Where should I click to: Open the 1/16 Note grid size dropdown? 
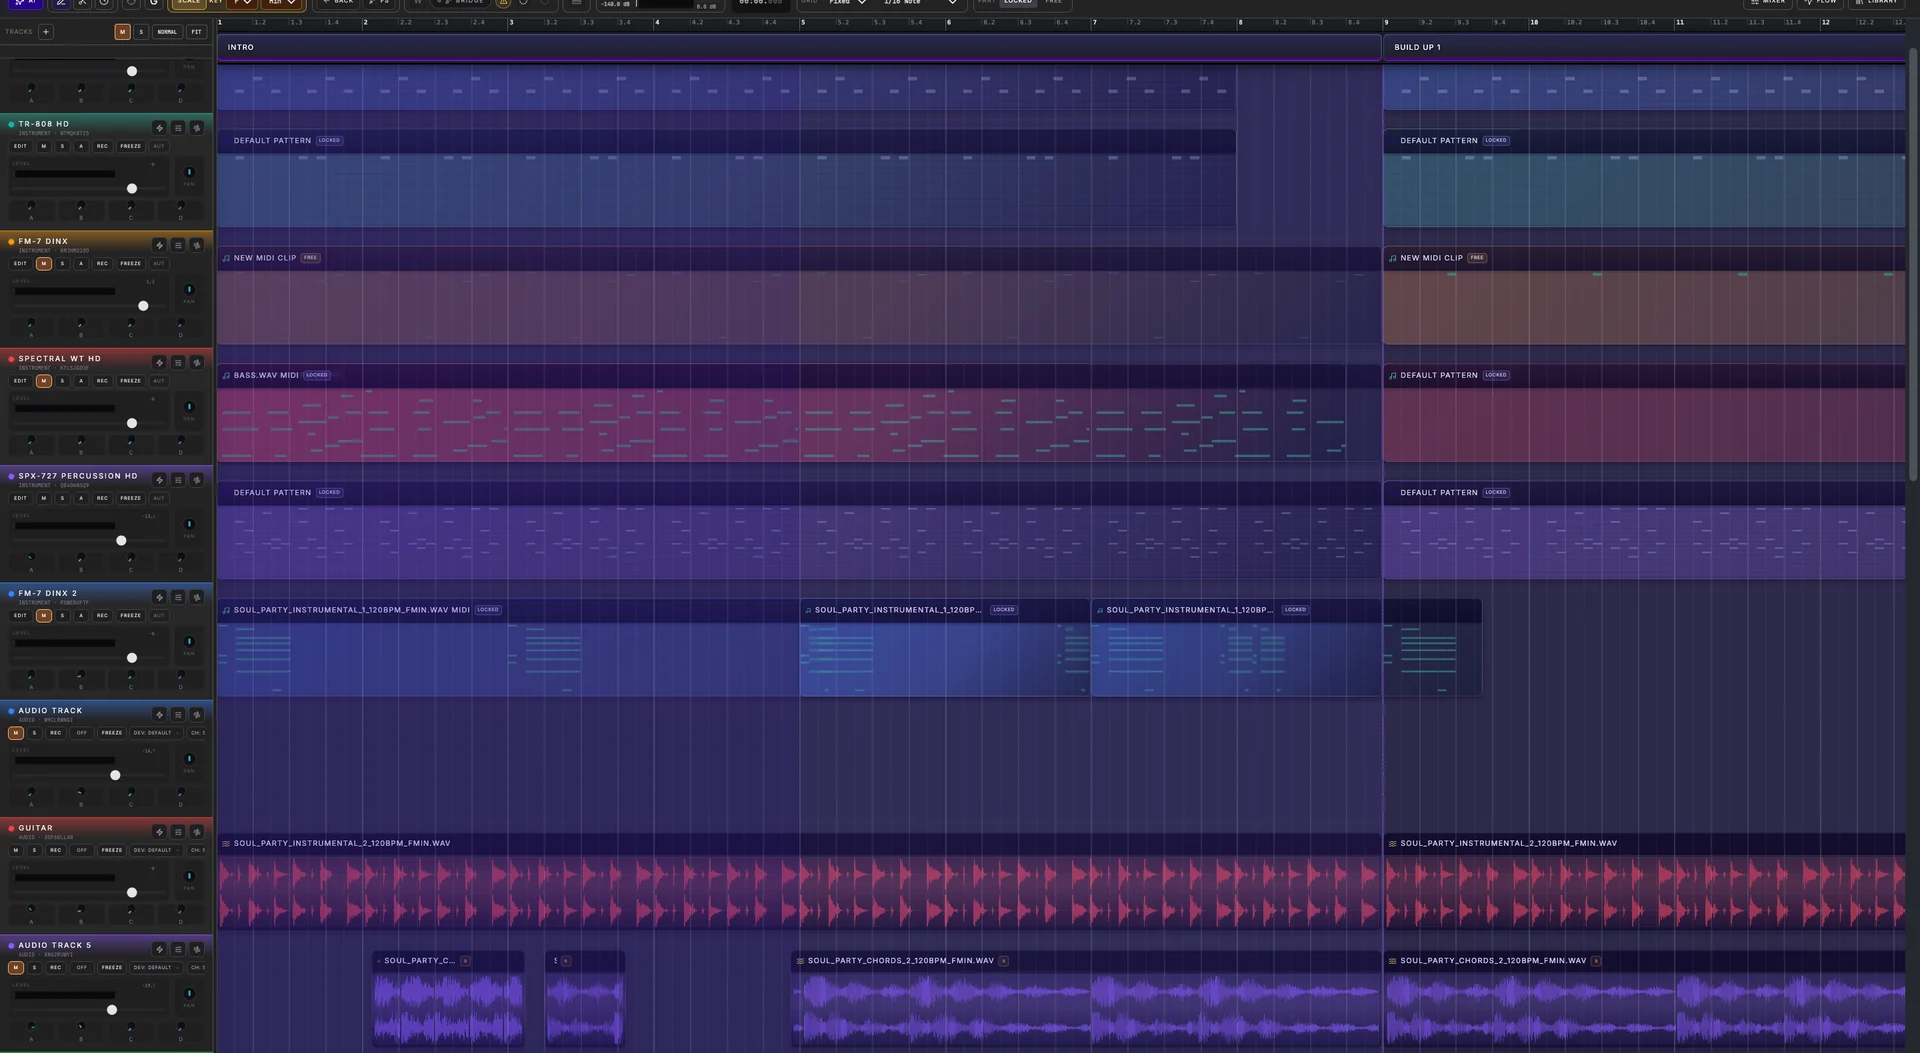click(919, 3)
